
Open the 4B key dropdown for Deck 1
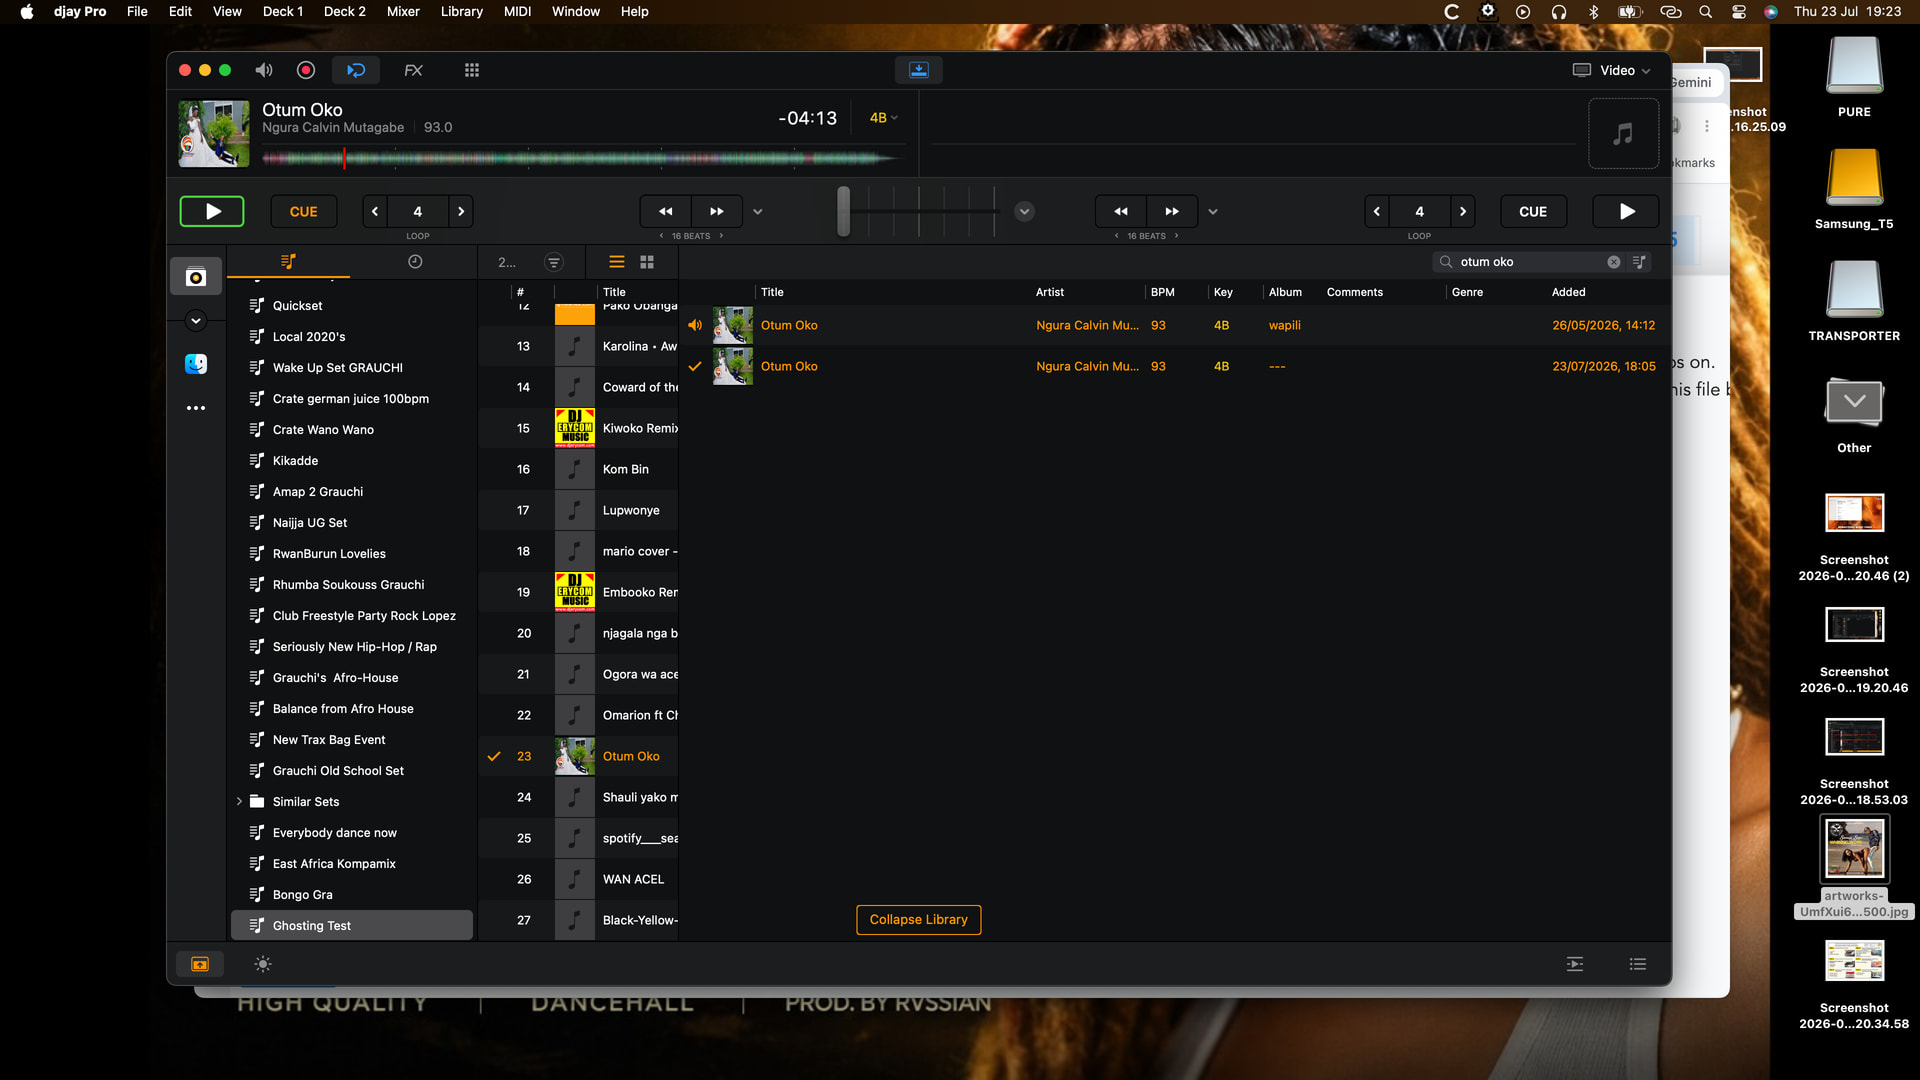[884, 118]
